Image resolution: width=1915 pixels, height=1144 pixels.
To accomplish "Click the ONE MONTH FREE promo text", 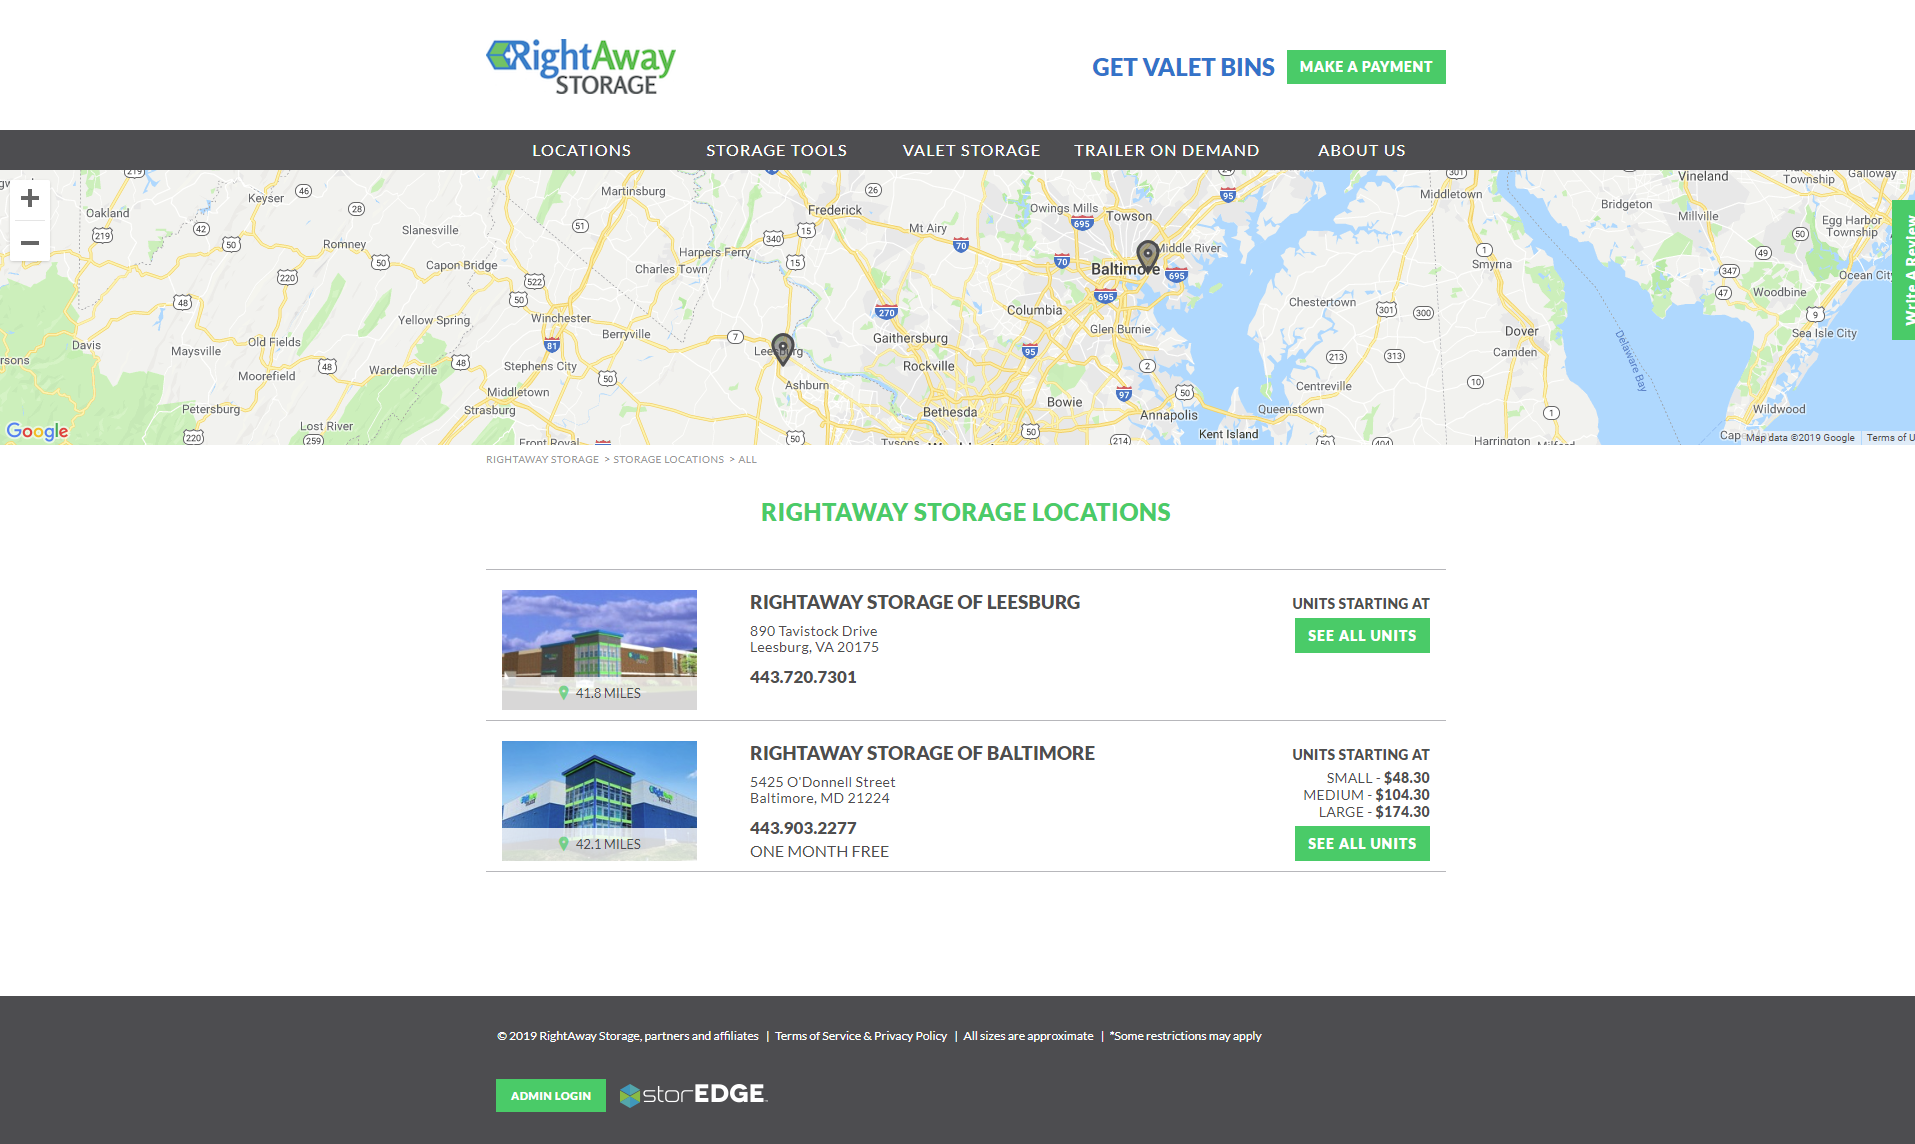I will (819, 852).
